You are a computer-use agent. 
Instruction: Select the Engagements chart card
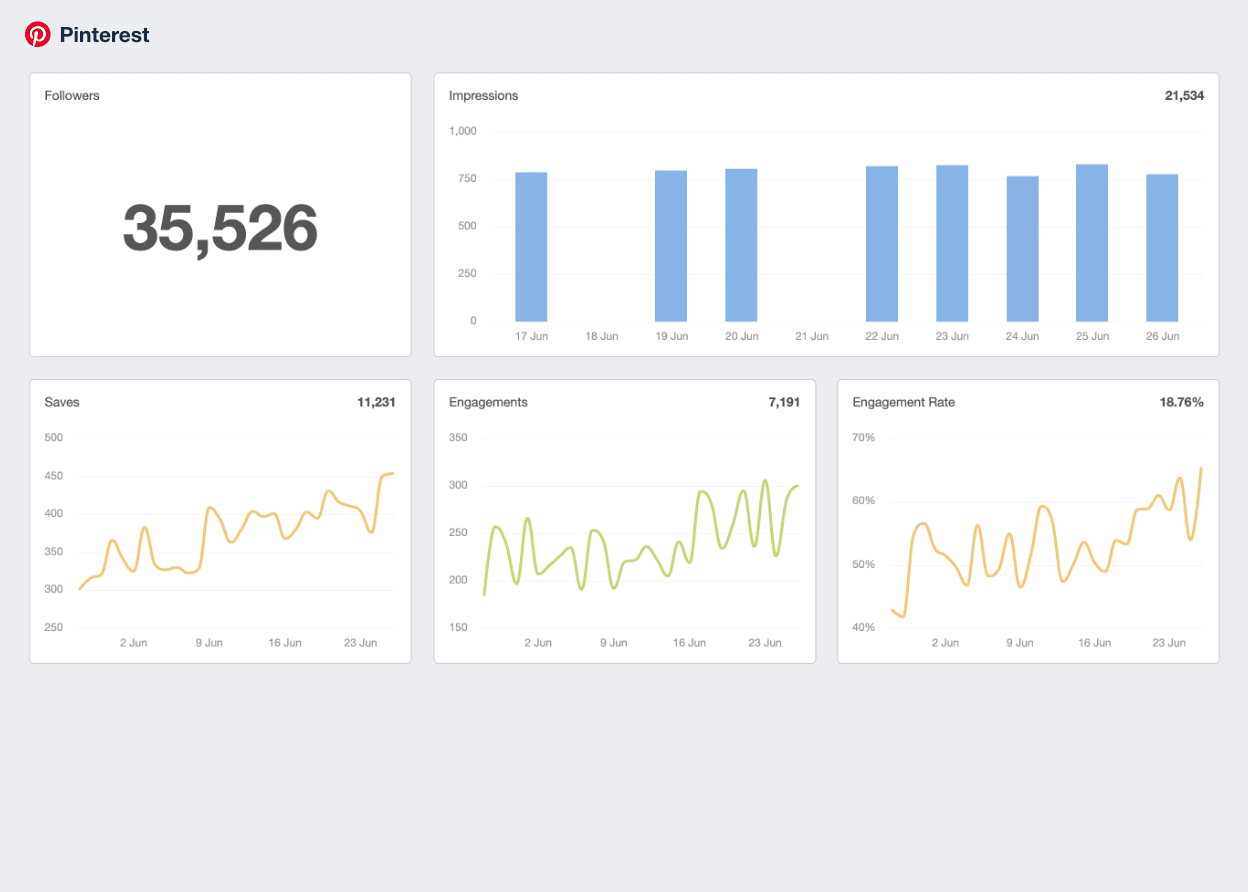624,520
